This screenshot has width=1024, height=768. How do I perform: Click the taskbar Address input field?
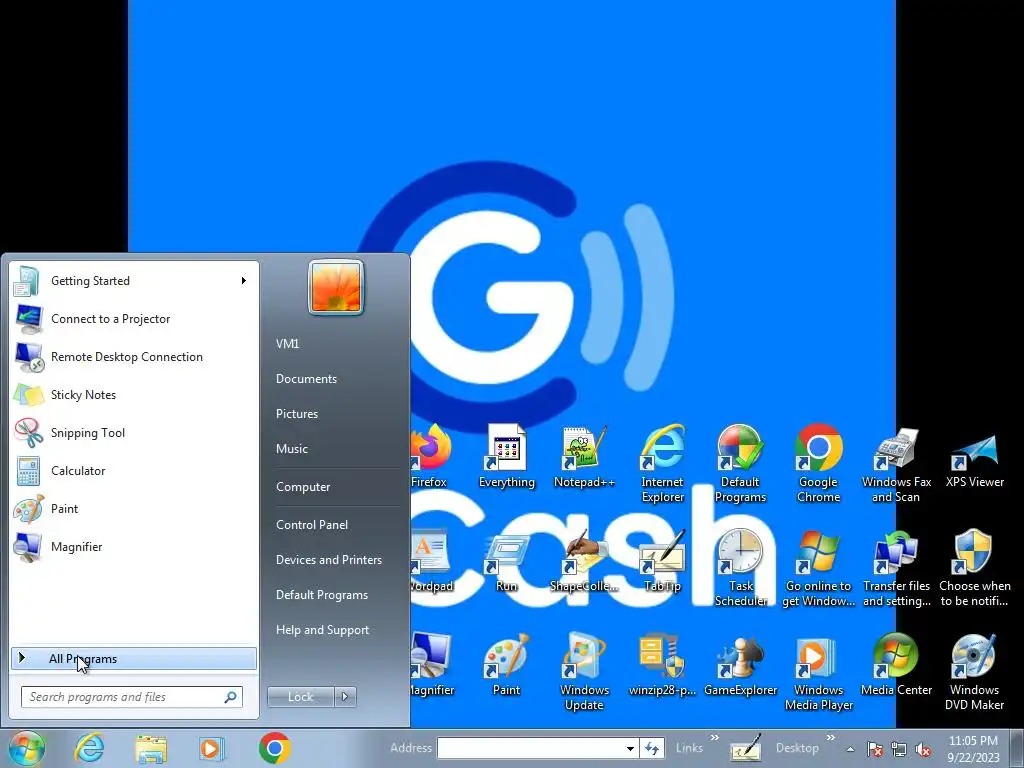pyautogui.click(x=530, y=748)
